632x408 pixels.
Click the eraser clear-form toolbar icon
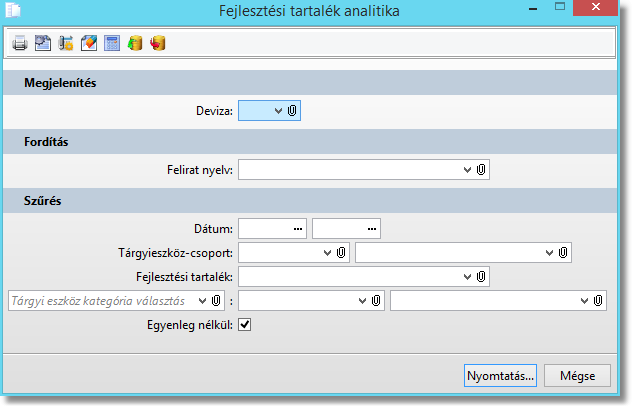click(x=89, y=43)
